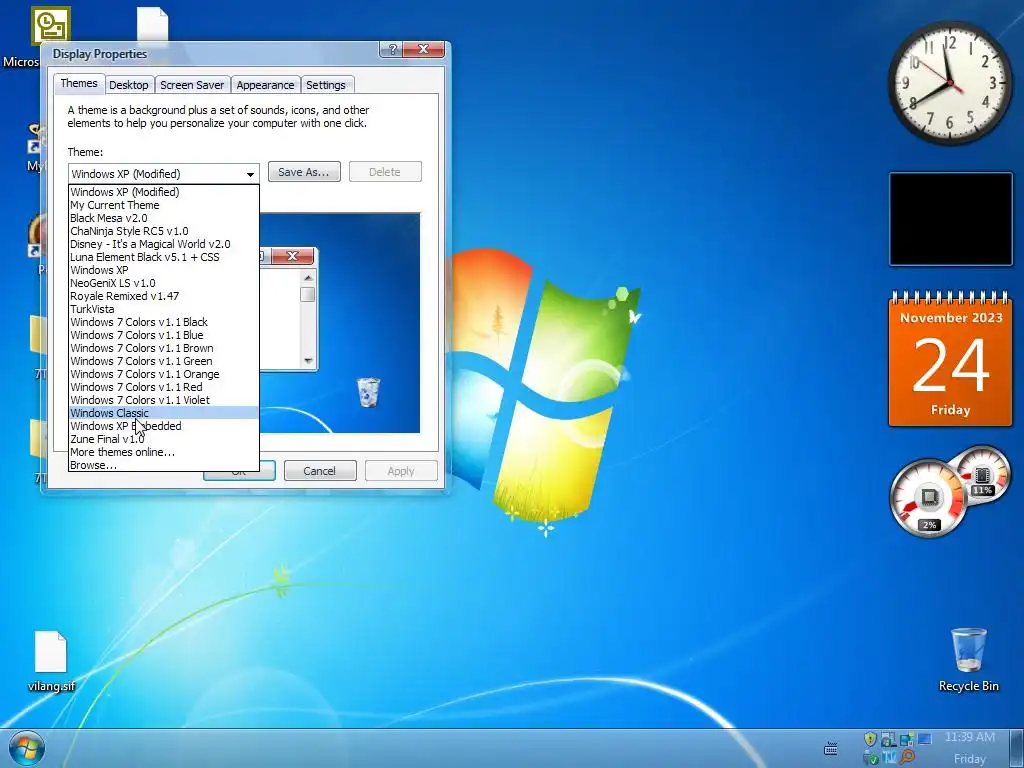Click the analog clock gadget
Viewport: 1024px width, 768px height.
coord(950,82)
